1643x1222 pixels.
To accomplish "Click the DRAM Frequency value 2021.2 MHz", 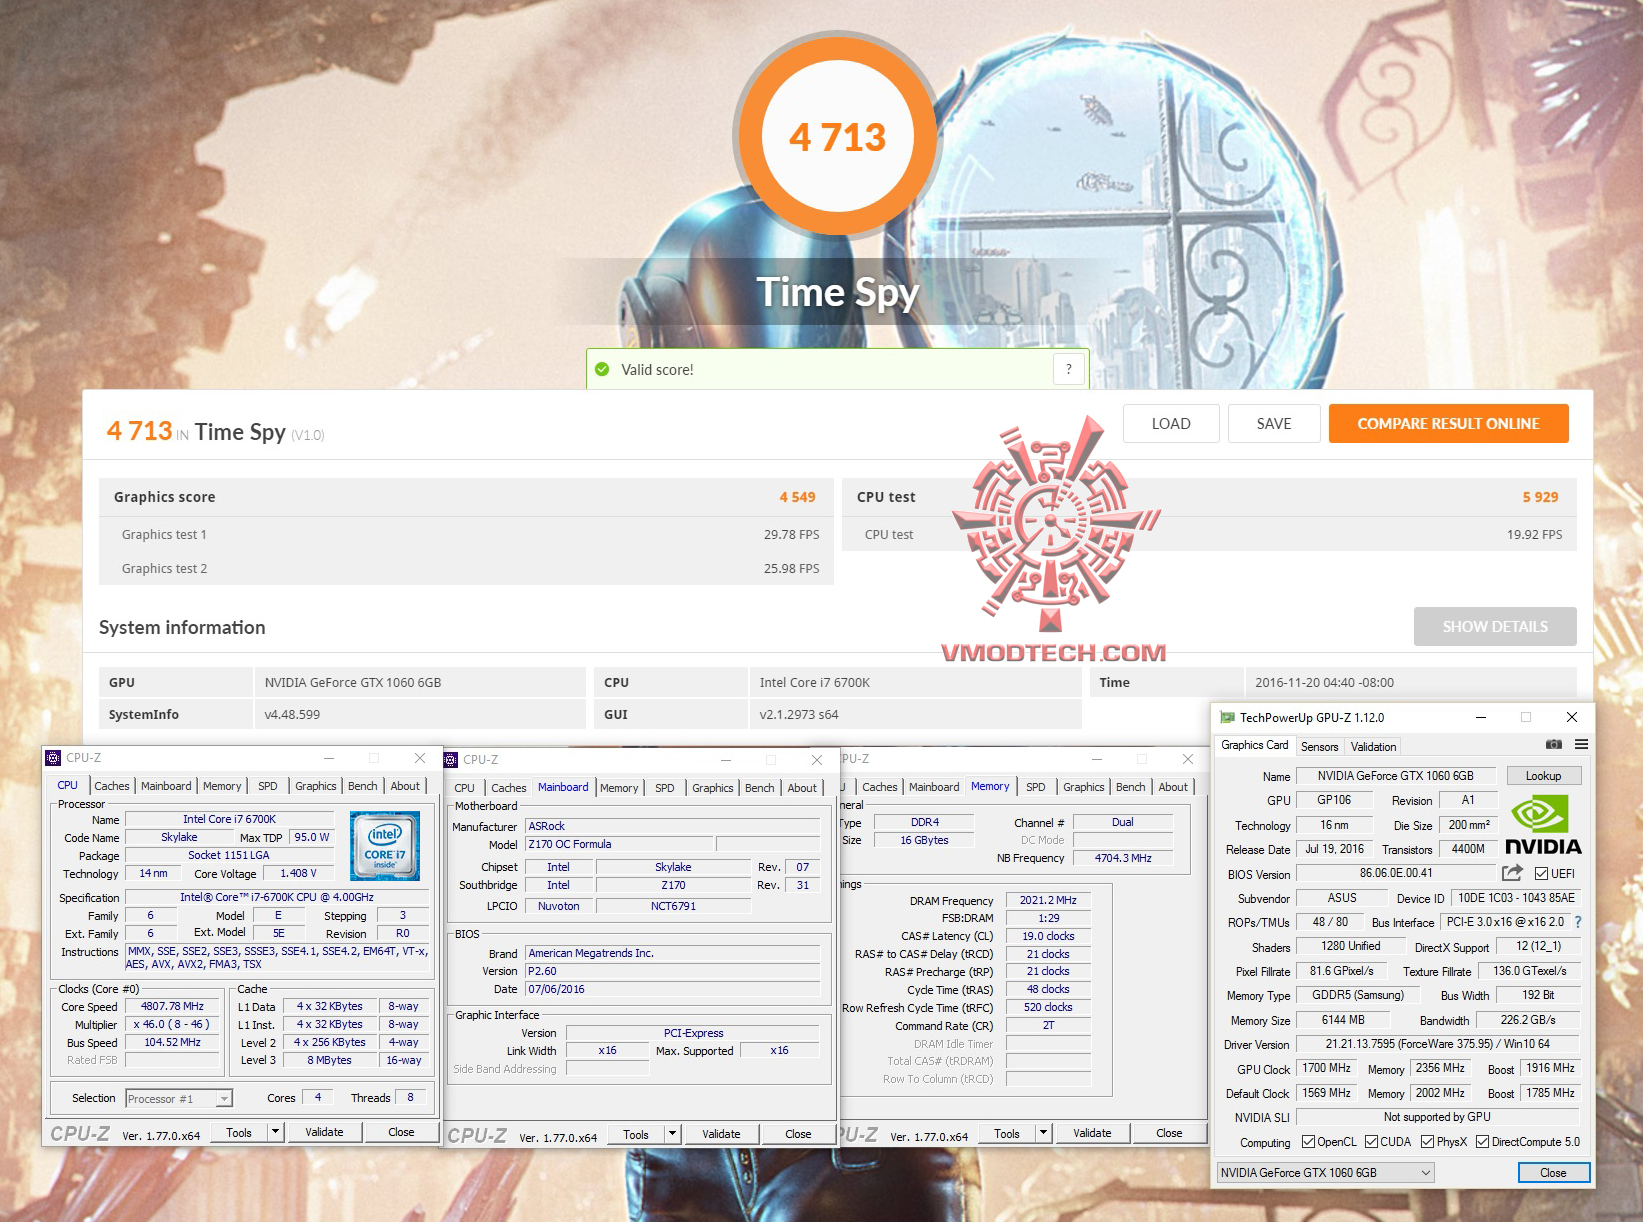I will [1048, 900].
